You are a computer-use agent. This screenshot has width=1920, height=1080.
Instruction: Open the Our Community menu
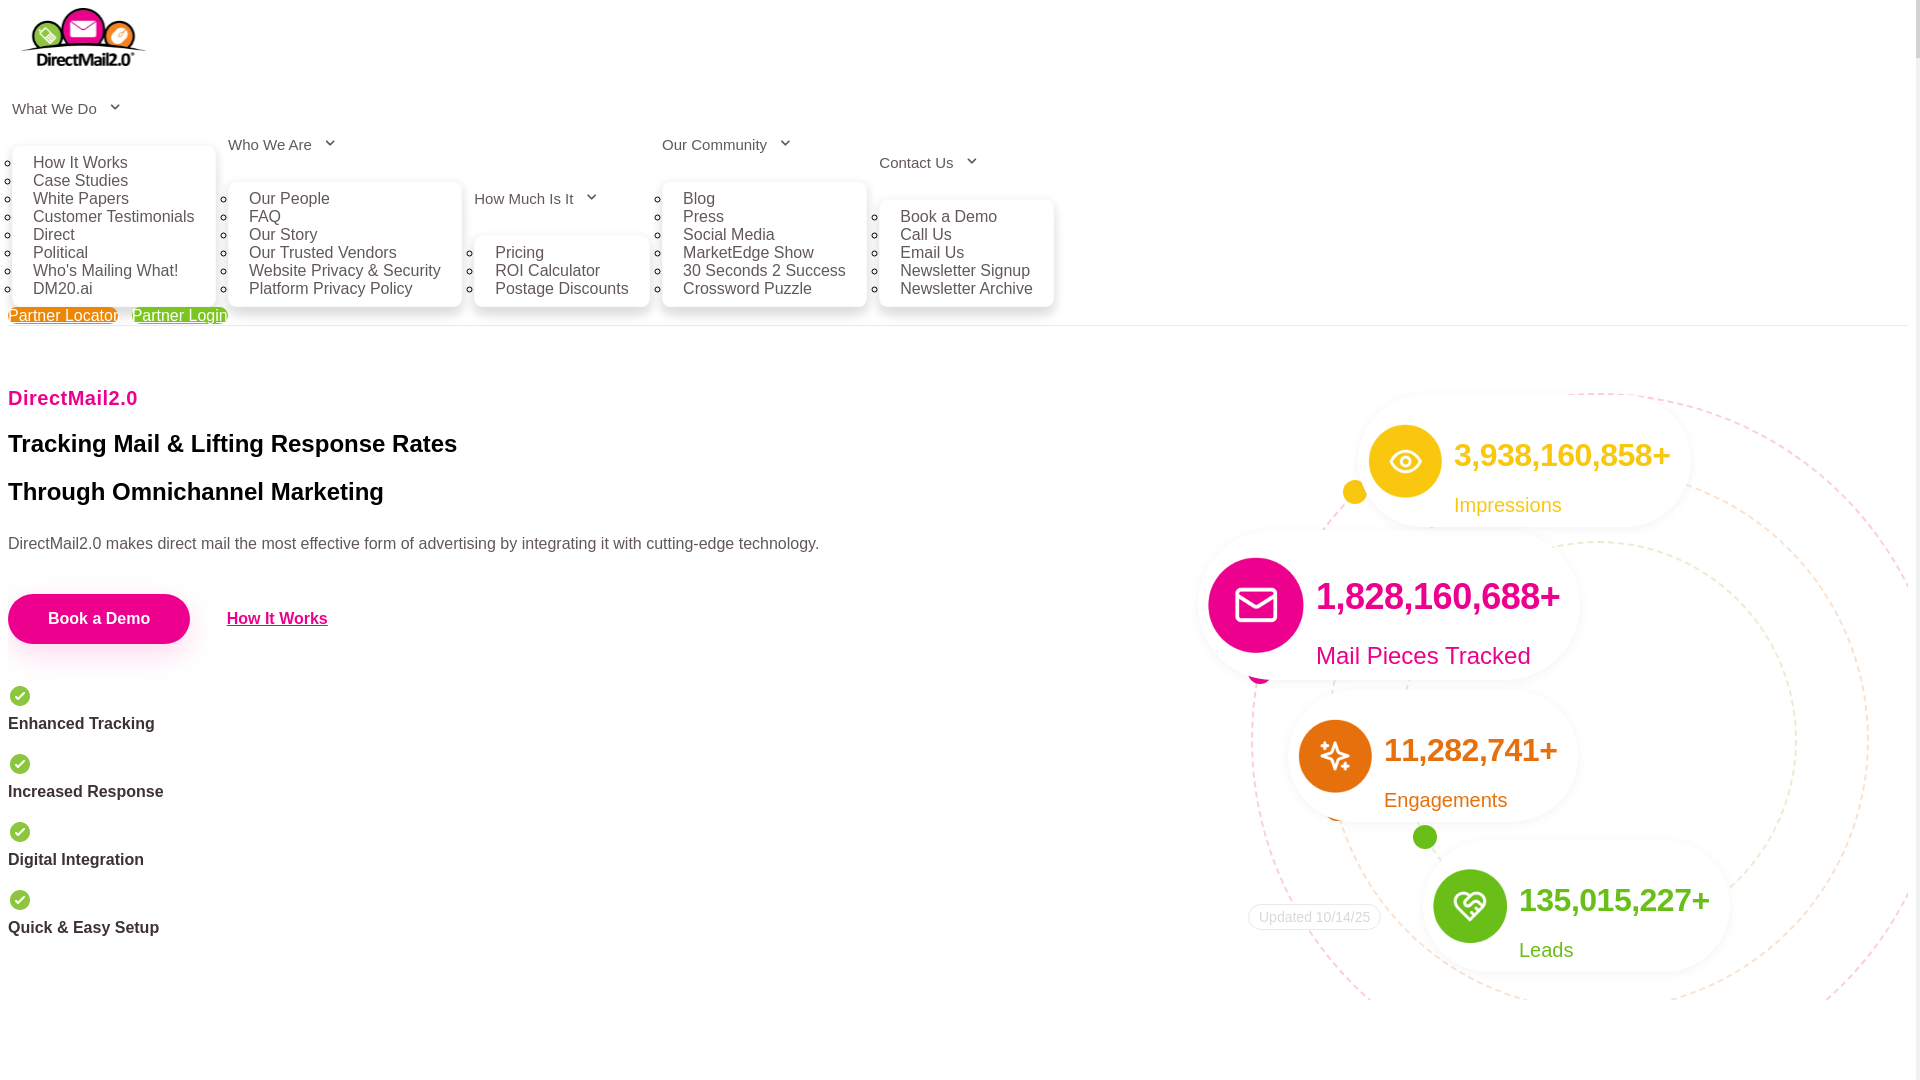coord(714,144)
